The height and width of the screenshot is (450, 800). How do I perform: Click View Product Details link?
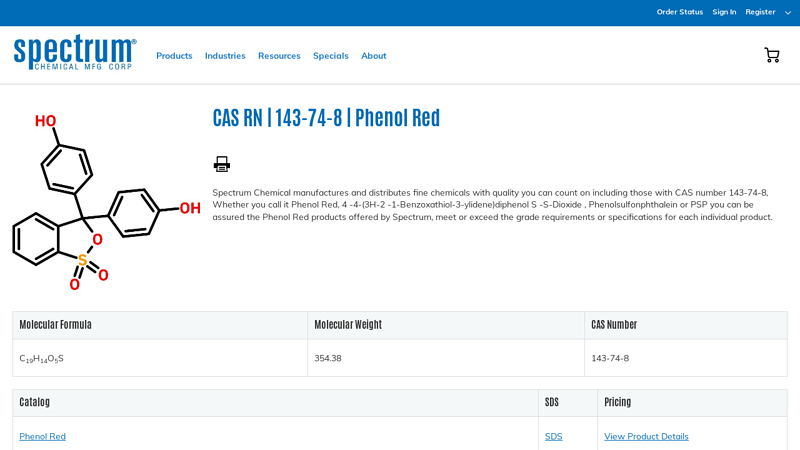pos(646,436)
